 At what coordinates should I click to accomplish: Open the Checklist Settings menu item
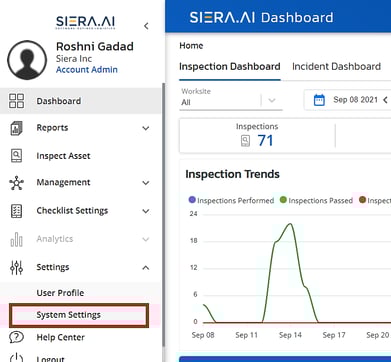[72, 211]
